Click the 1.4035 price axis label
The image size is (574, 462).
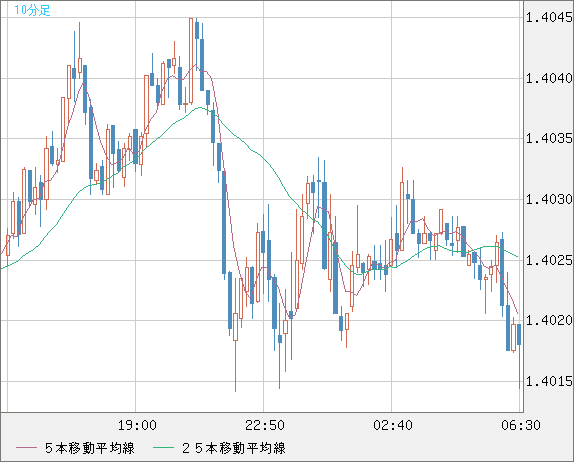(x=549, y=138)
